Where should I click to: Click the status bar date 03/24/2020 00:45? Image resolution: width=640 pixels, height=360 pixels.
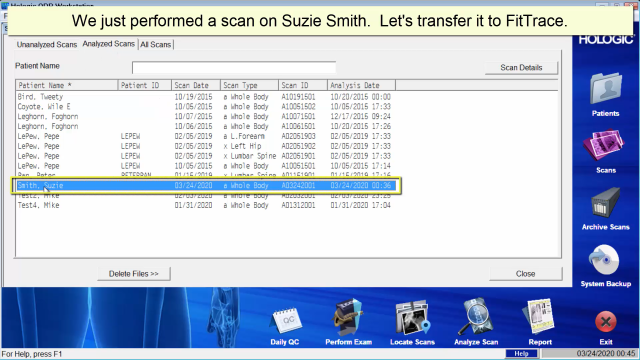(606, 353)
